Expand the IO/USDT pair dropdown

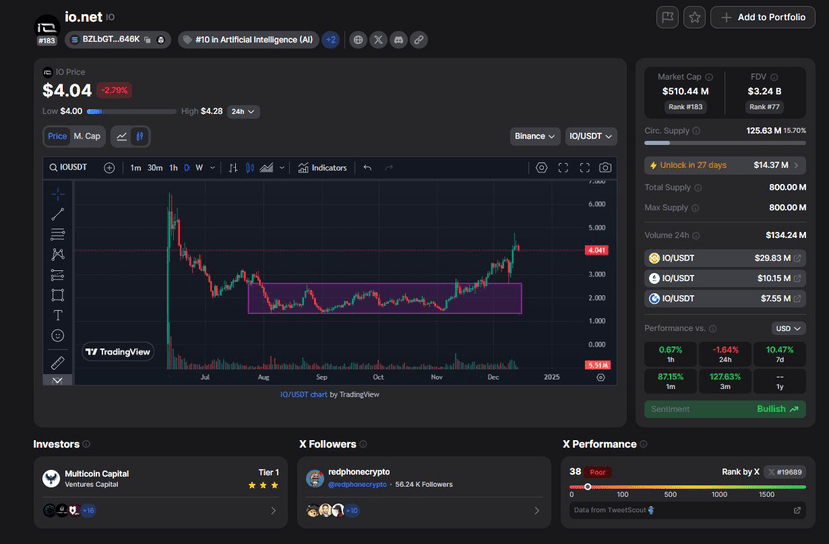(590, 136)
